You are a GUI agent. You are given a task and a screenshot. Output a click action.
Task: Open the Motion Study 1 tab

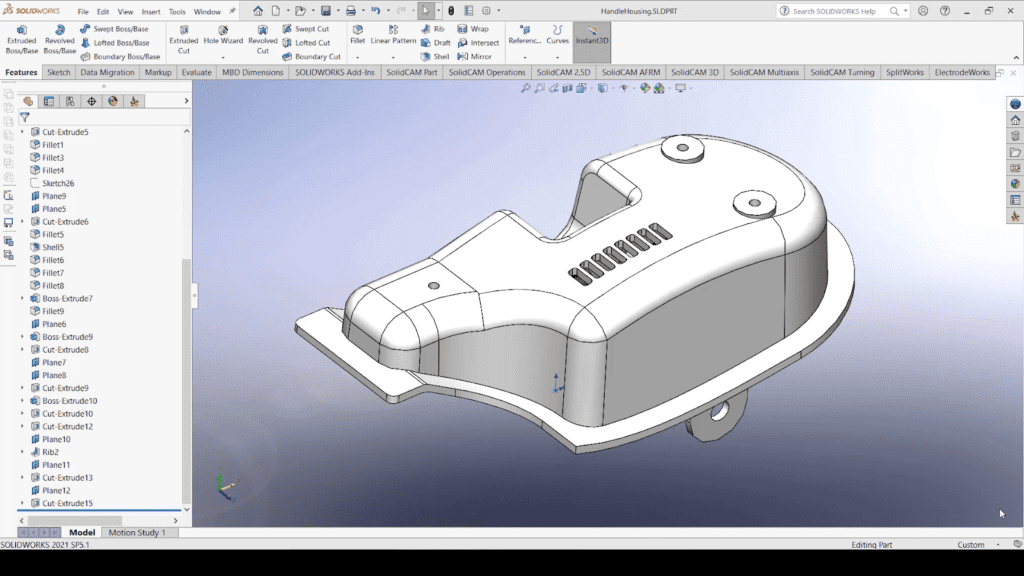coord(136,532)
